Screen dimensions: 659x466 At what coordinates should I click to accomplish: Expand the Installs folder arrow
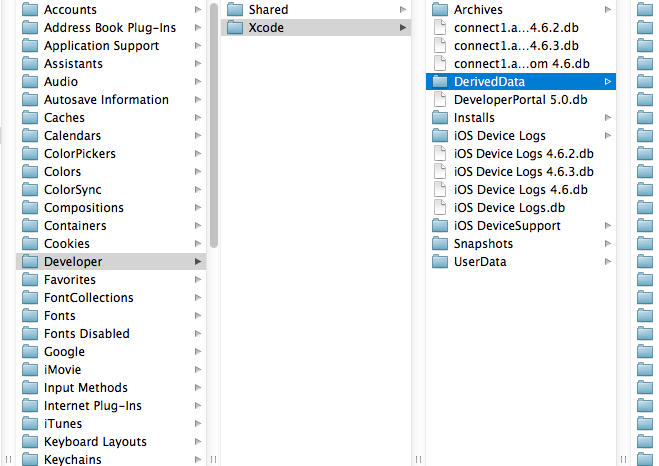coord(608,118)
